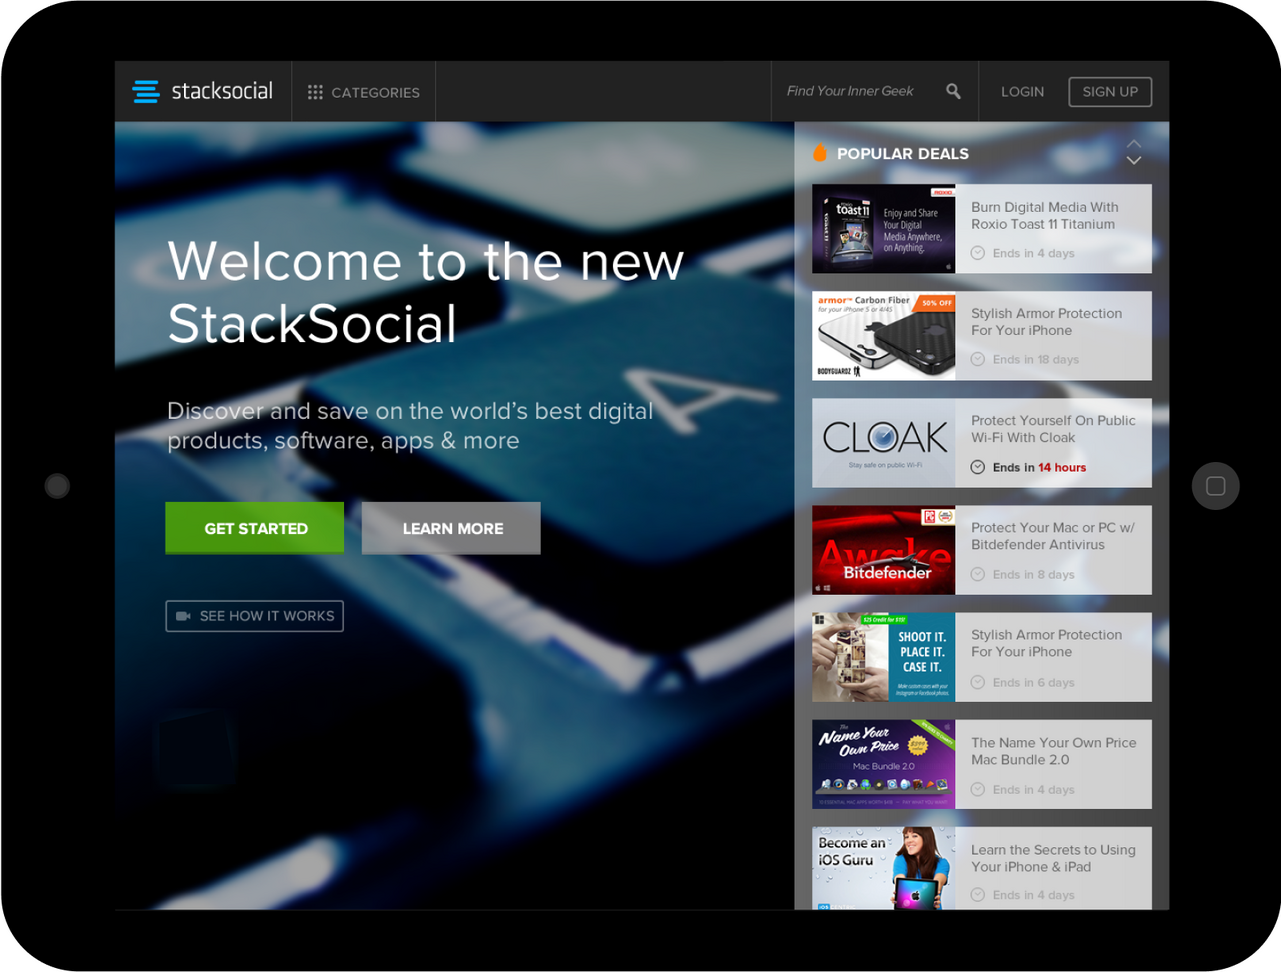
Task: Click the orange flame Popular Deals icon
Action: tap(820, 153)
